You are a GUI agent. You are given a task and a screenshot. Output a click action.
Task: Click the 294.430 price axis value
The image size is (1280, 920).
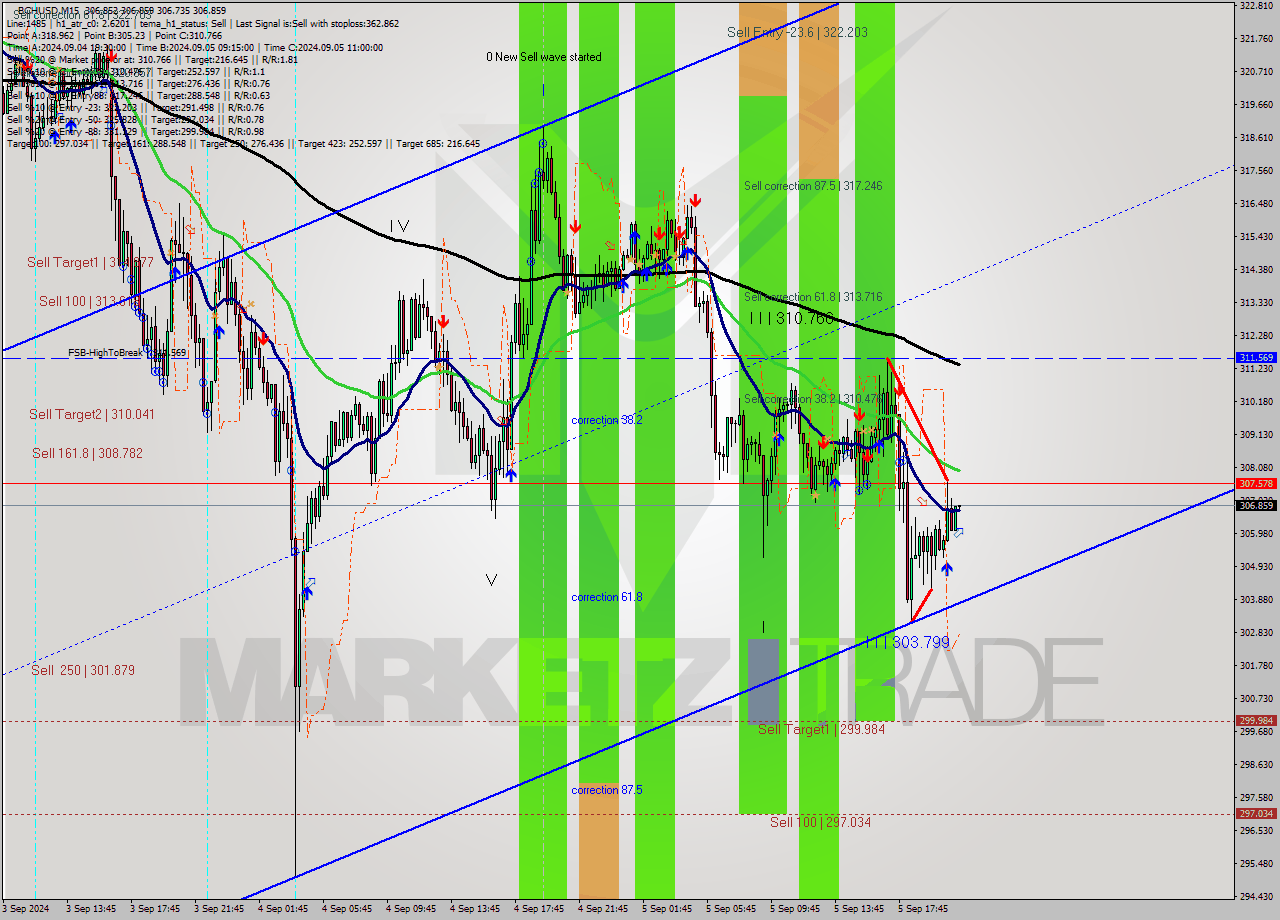pos(1256,897)
